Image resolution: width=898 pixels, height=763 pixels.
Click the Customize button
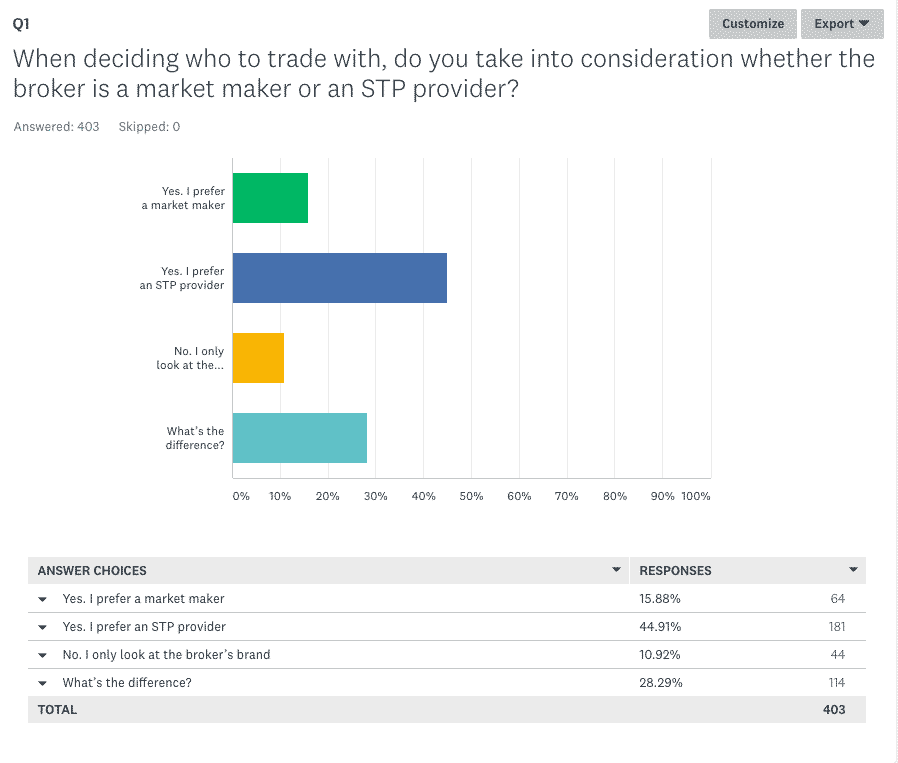click(x=753, y=24)
